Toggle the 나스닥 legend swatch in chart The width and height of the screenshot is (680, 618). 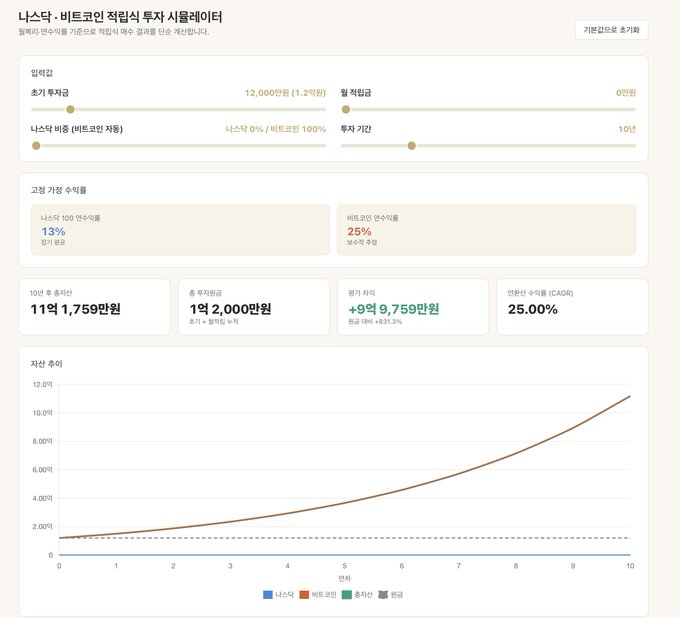pyautogui.click(x=268, y=595)
